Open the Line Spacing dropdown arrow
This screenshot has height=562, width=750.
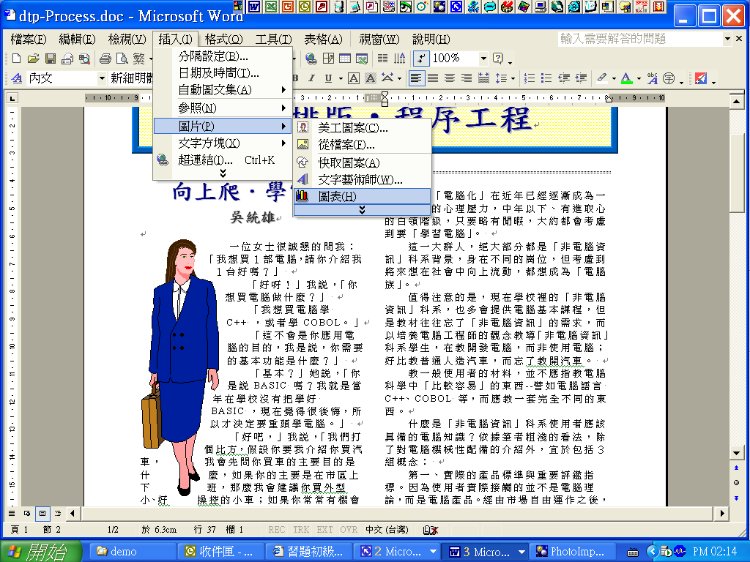click(513, 78)
